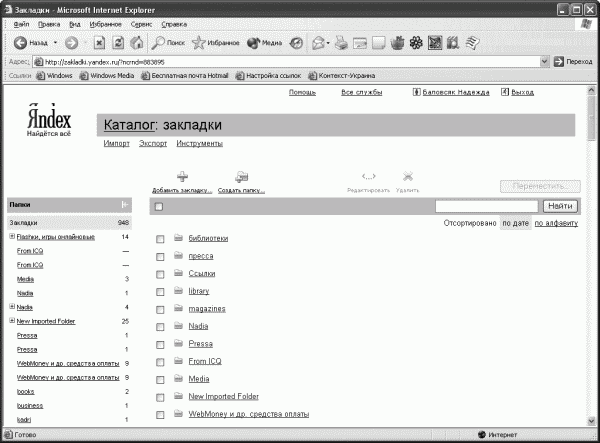The image size is (600, 443).
Task: Check the magazines folder checkbox
Action: coord(160,309)
